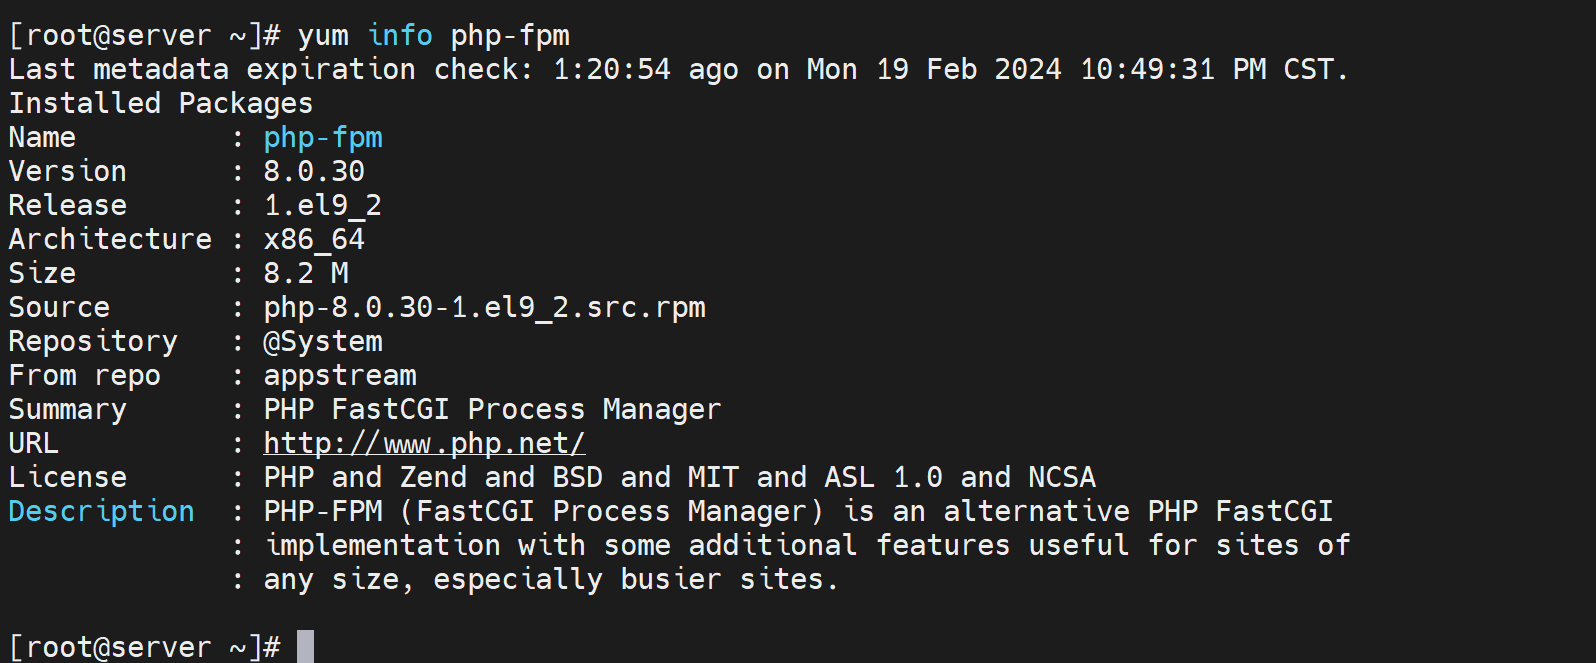Click the 'Last metadata expiration check' line
The image size is (1596, 663).
click(678, 70)
